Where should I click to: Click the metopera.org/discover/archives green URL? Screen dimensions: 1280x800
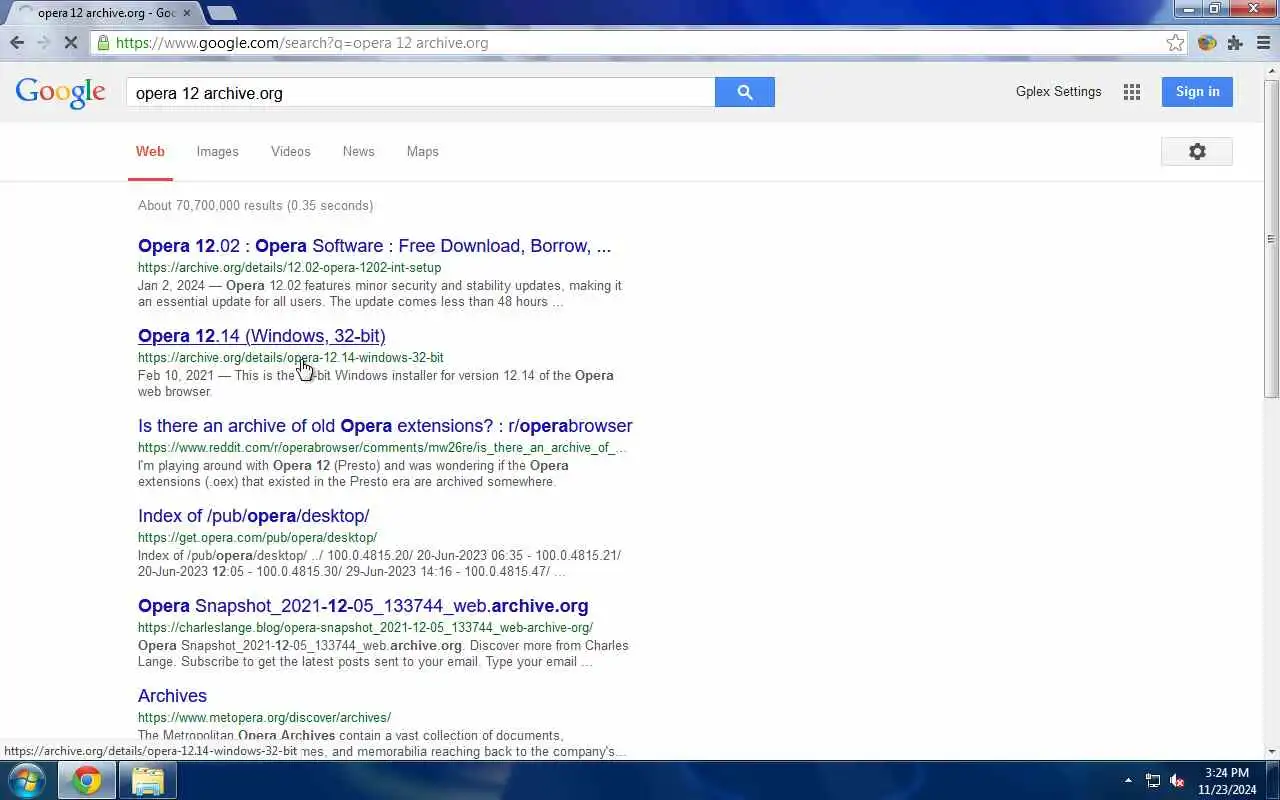coord(264,718)
